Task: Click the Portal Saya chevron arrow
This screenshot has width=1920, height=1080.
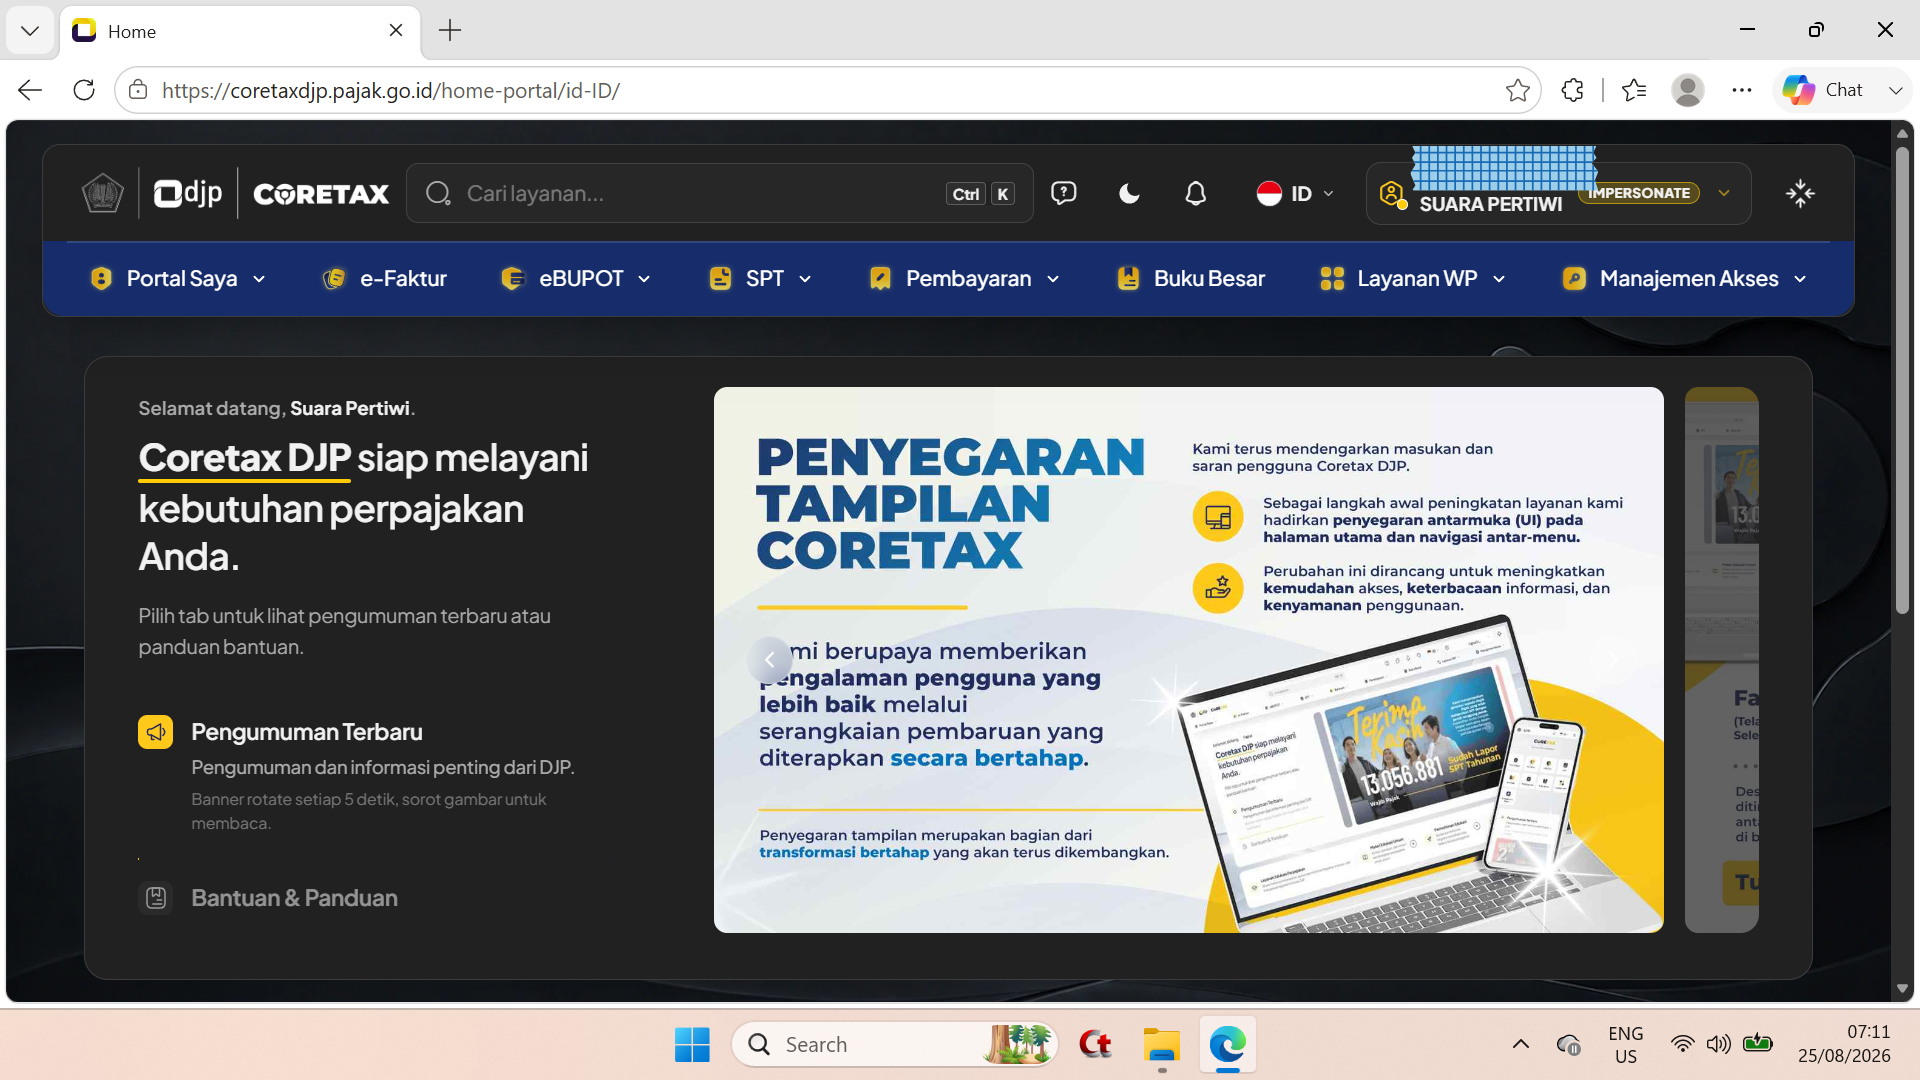Action: tap(259, 280)
